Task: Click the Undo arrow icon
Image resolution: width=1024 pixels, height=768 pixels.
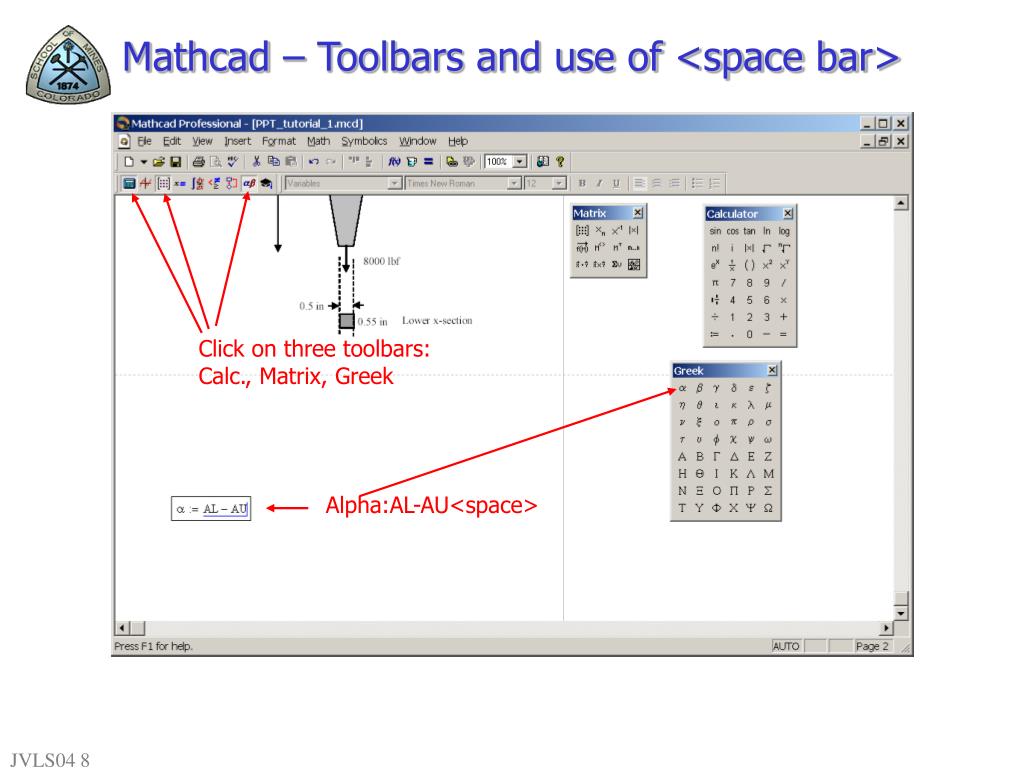Action: point(314,161)
